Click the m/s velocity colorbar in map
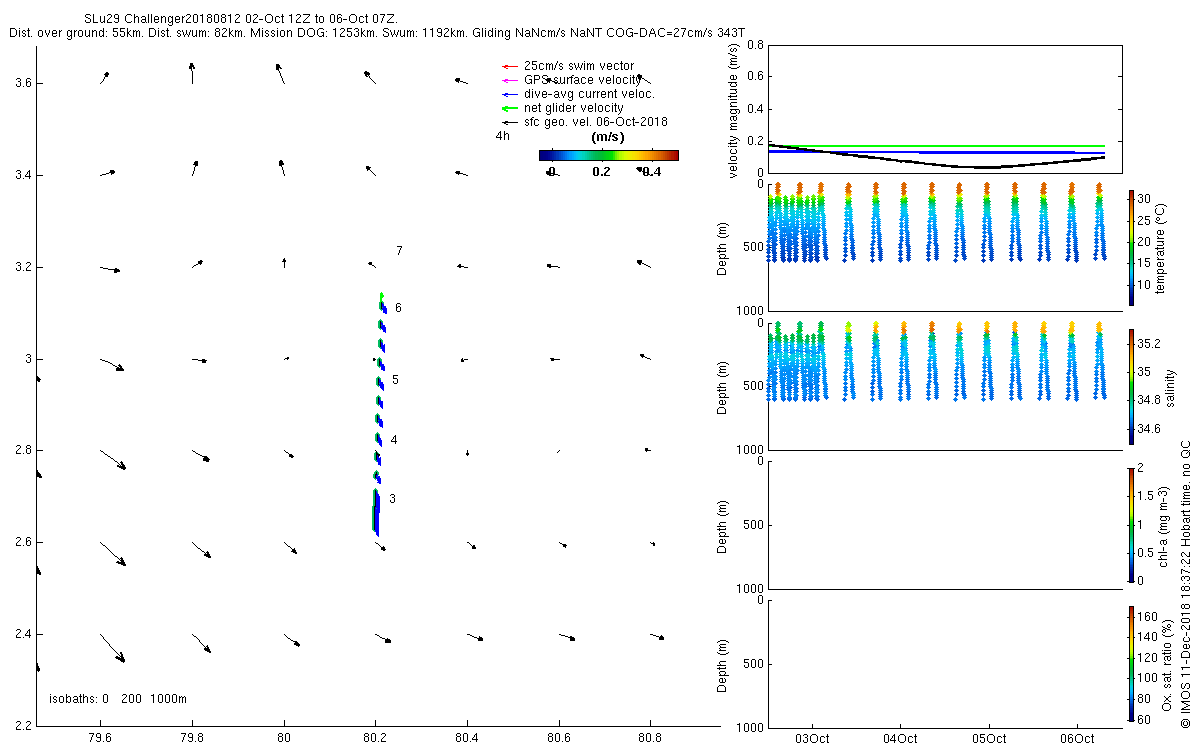Image resolution: width=1200 pixels, height=750 pixels. 608,155
